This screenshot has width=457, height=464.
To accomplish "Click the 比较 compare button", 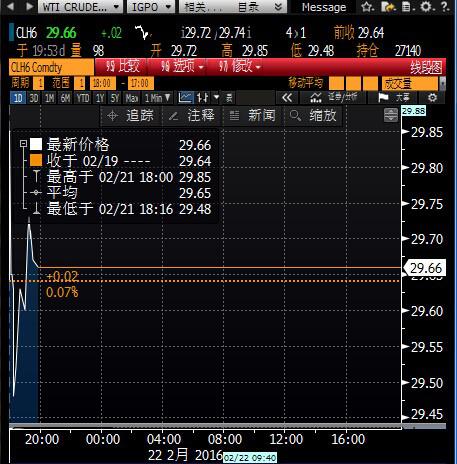I will [x=122, y=66].
